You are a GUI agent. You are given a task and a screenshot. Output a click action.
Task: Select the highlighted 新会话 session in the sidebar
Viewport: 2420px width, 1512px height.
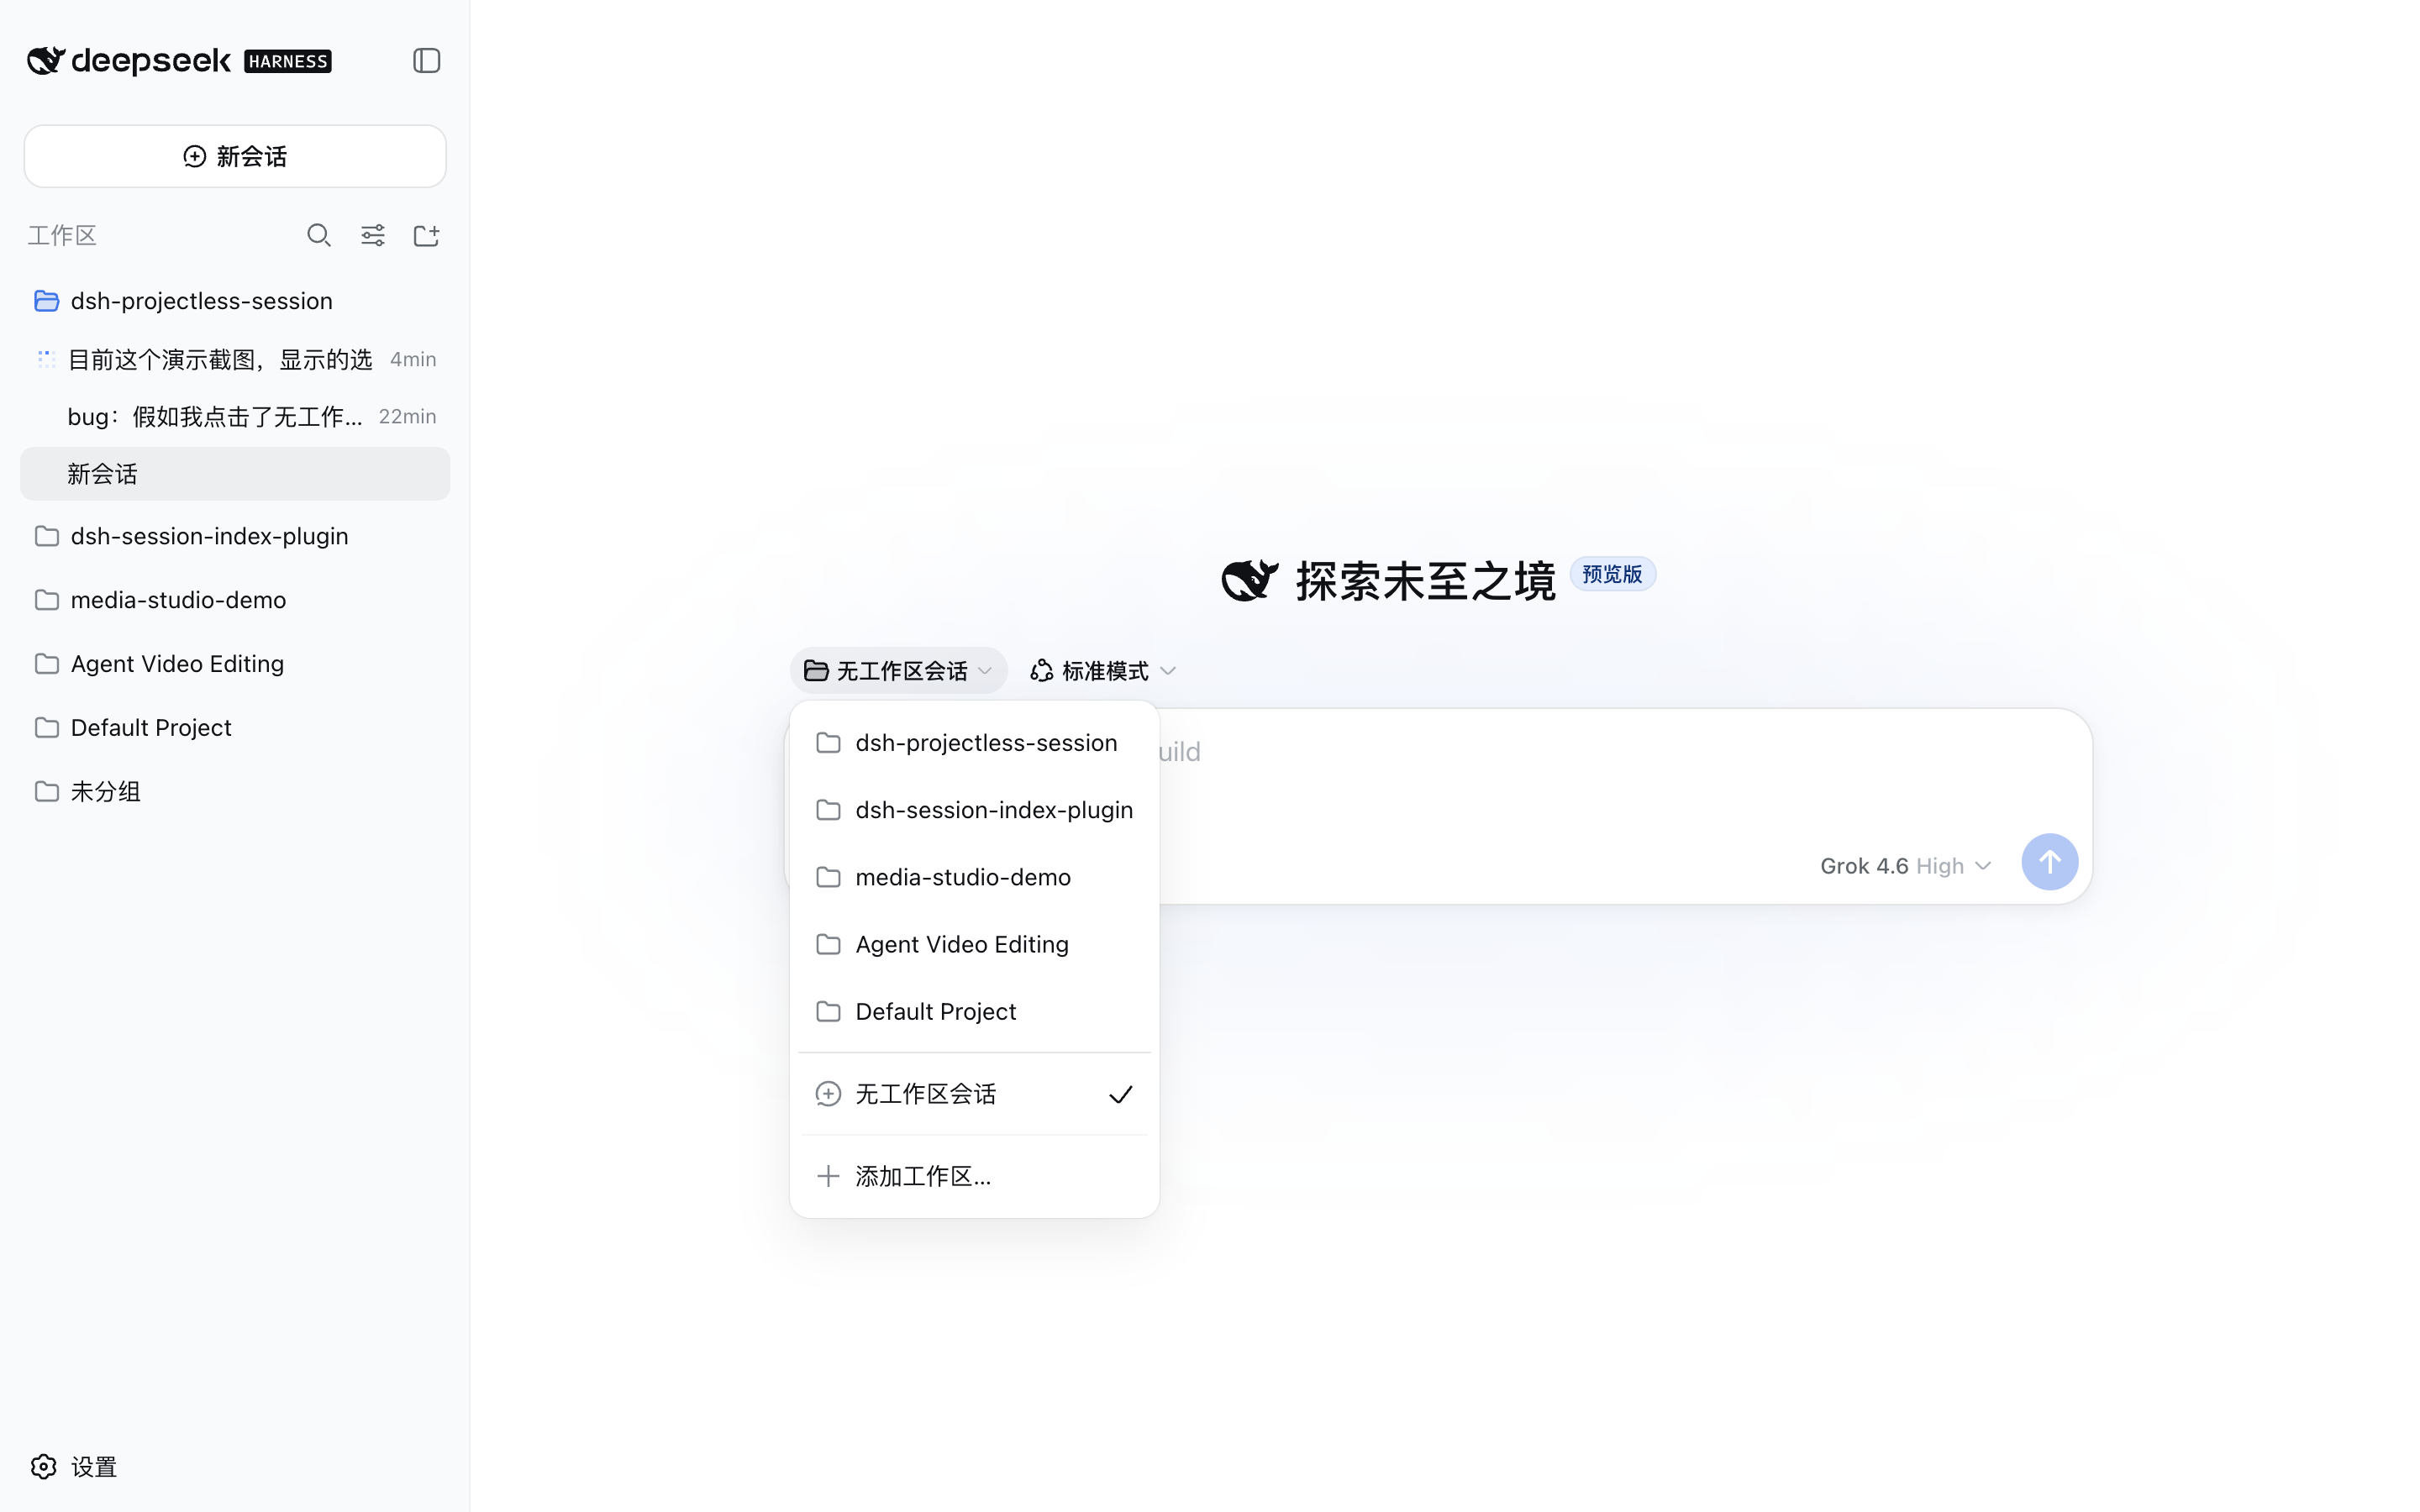[235, 474]
